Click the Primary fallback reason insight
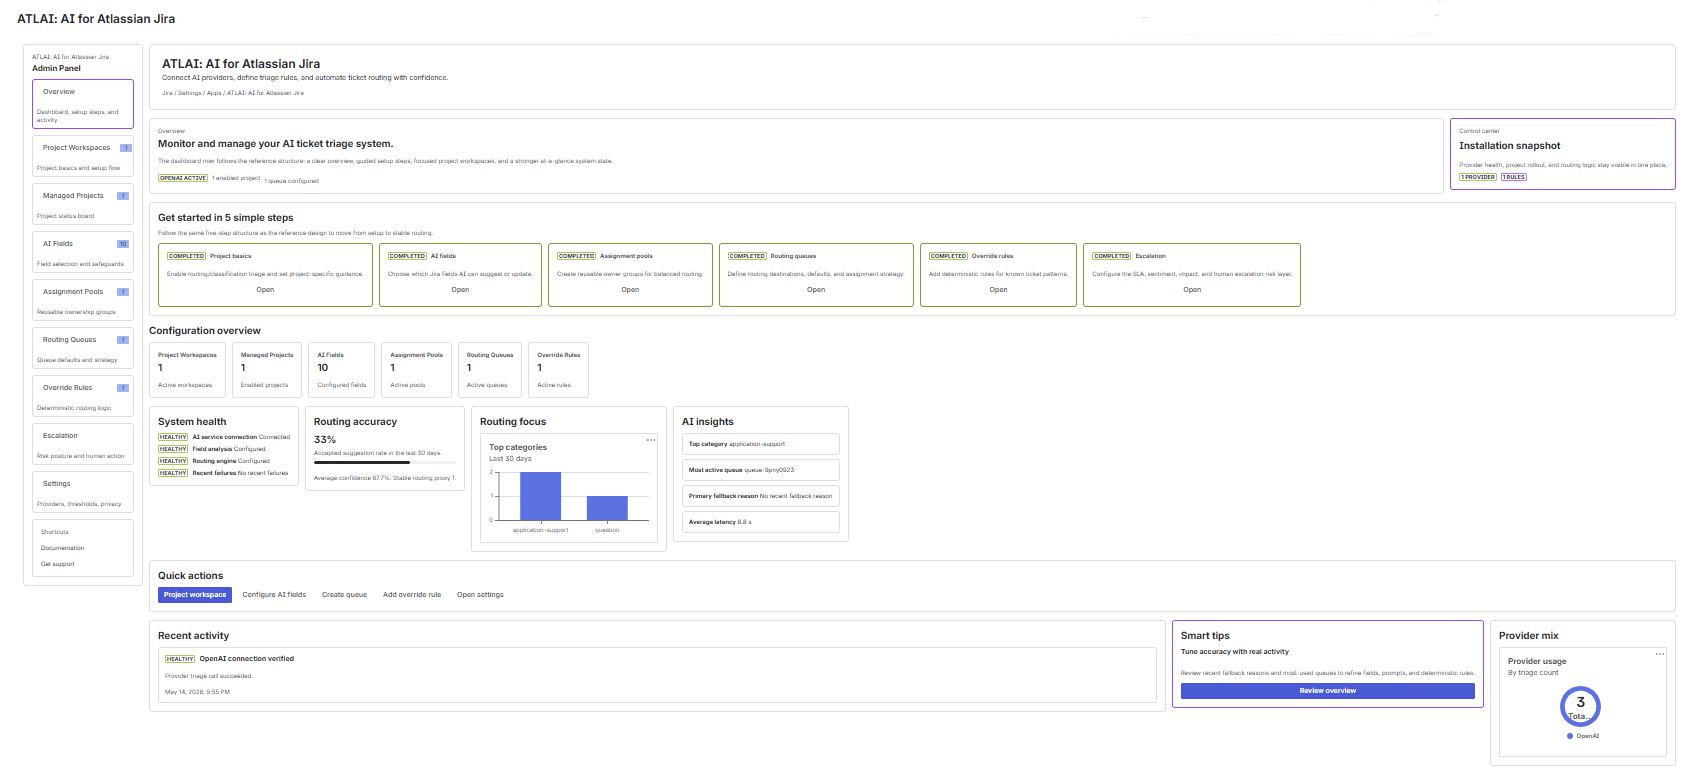 click(x=761, y=496)
